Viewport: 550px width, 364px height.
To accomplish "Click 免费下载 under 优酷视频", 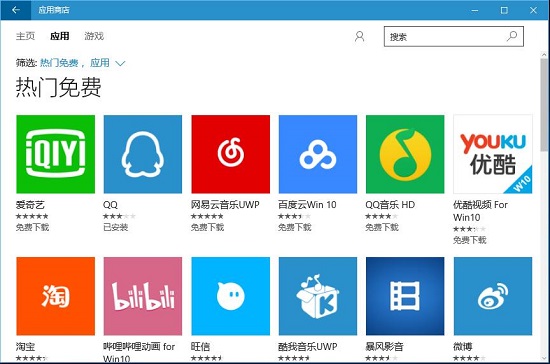I will click(x=470, y=240).
